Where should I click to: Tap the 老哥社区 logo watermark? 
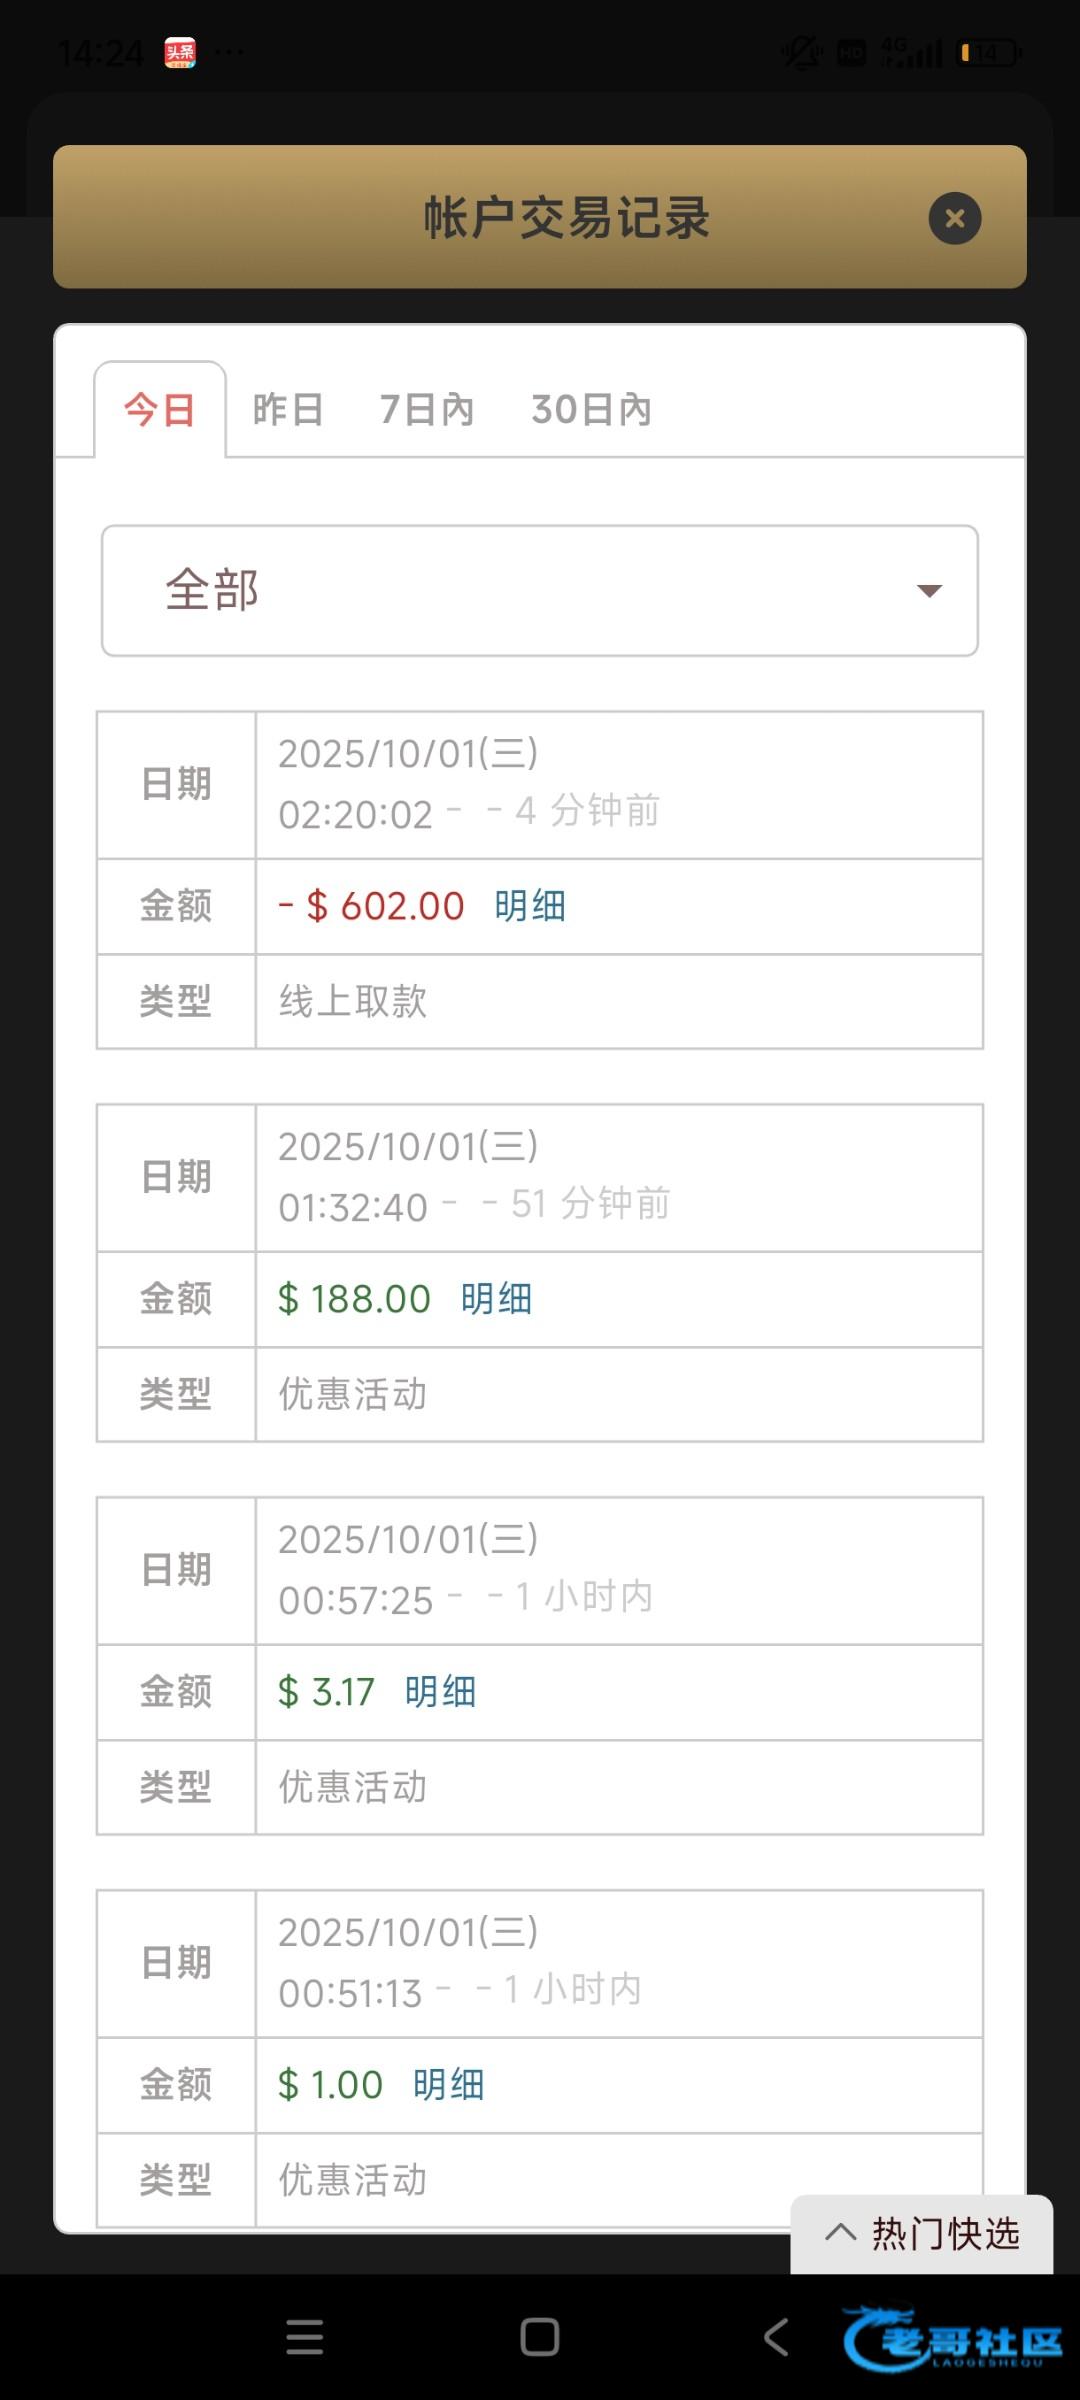(x=952, y=2338)
